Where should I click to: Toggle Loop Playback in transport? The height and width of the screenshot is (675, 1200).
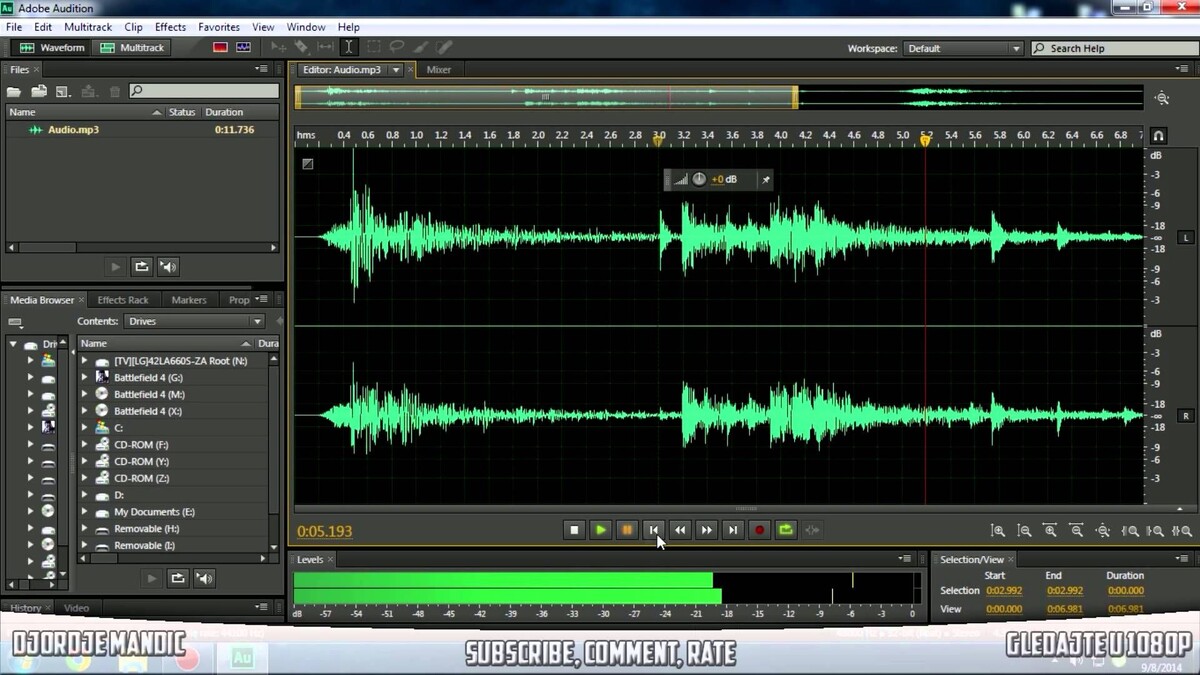pyautogui.click(x=786, y=530)
